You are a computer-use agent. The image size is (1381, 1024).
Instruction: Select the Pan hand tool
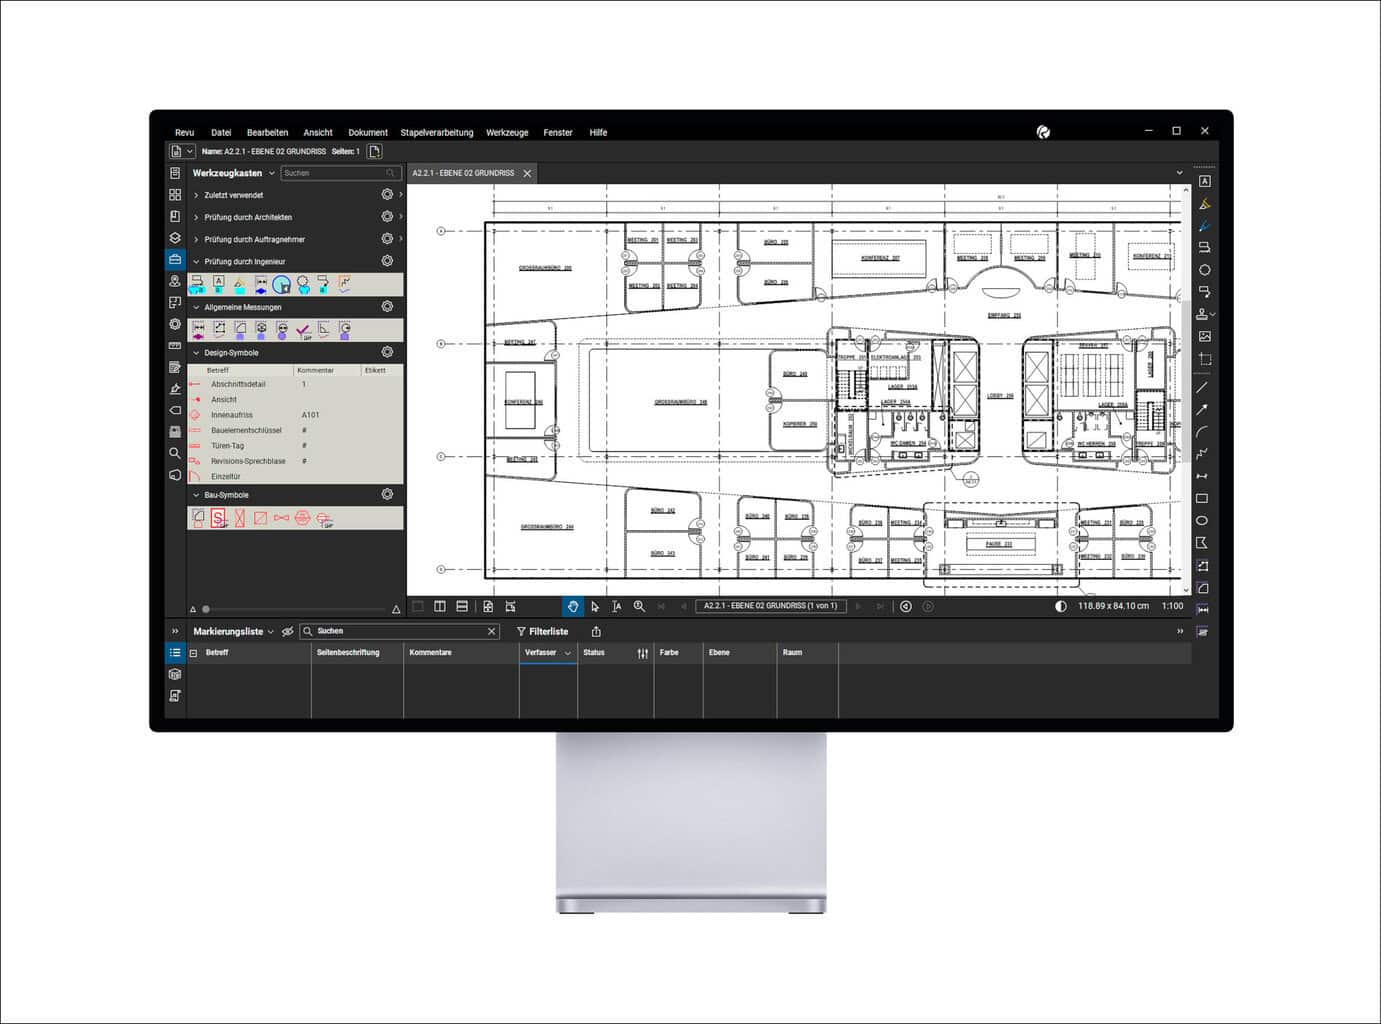pyautogui.click(x=573, y=606)
